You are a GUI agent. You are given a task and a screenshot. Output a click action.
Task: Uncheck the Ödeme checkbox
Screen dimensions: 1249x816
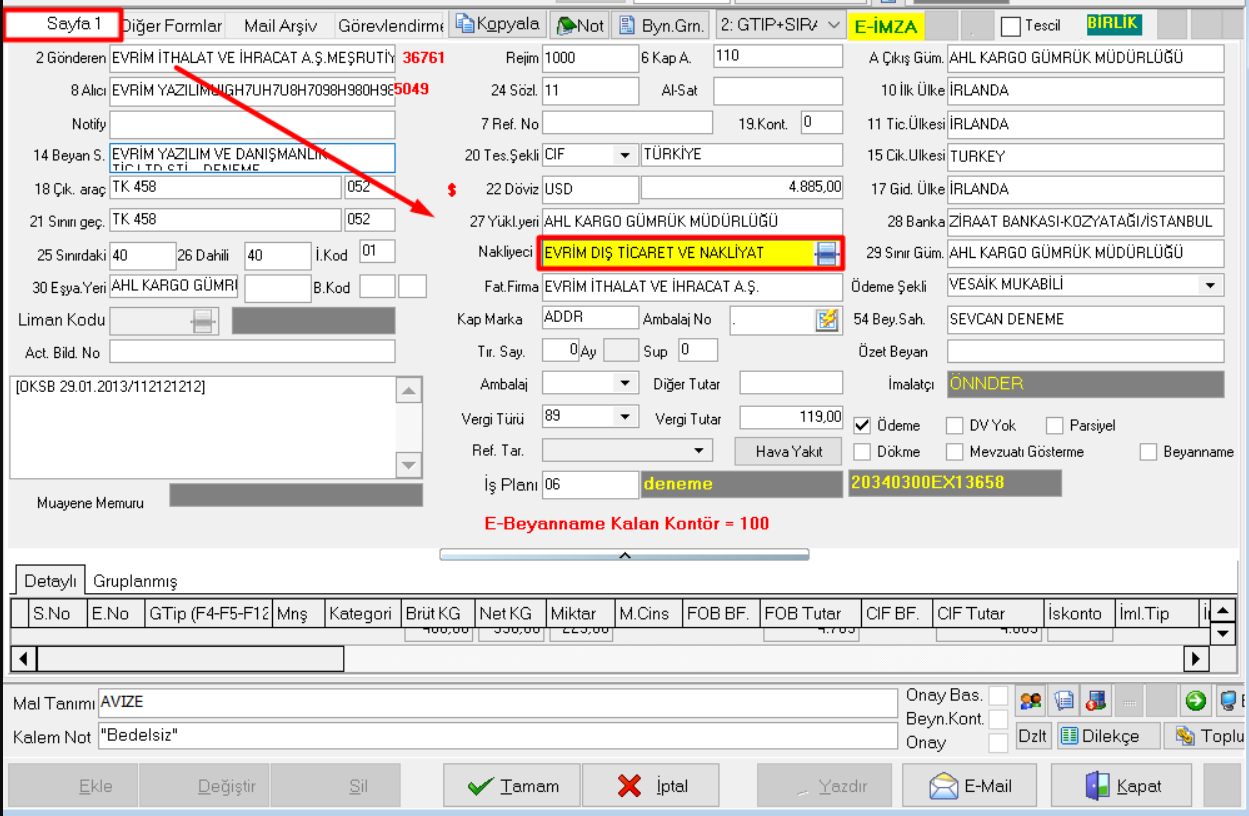tap(862, 425)
